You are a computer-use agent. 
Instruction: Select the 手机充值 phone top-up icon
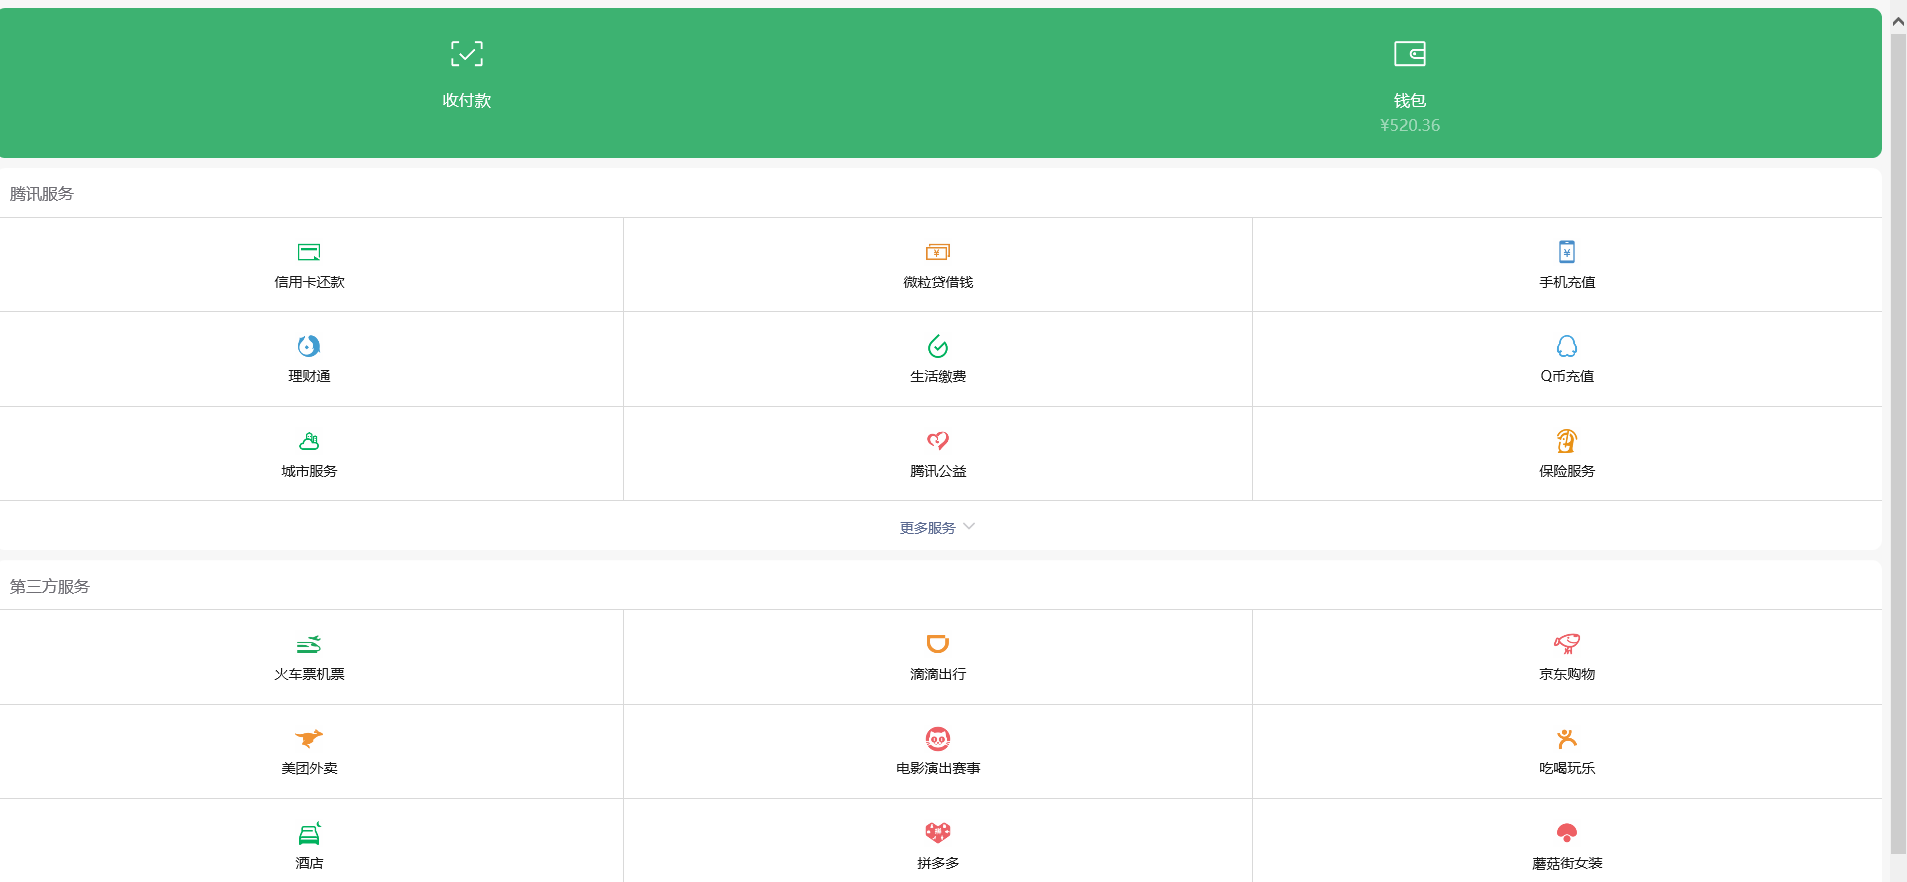[1566, 252]
